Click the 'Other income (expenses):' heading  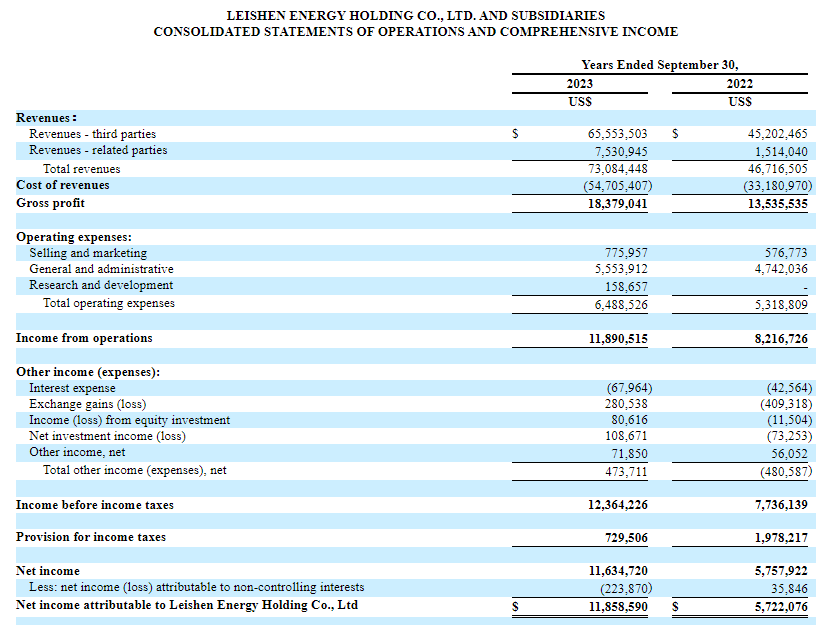click(88, 372)
